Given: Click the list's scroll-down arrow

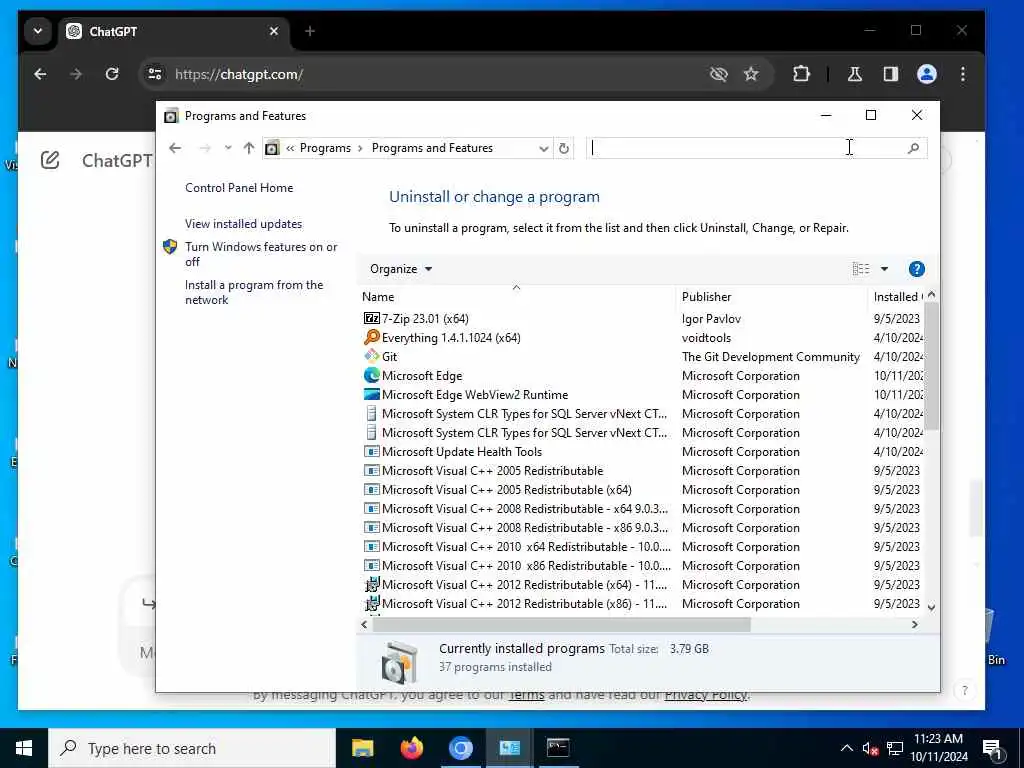Looking at the screenshot, I should [931, 607].
